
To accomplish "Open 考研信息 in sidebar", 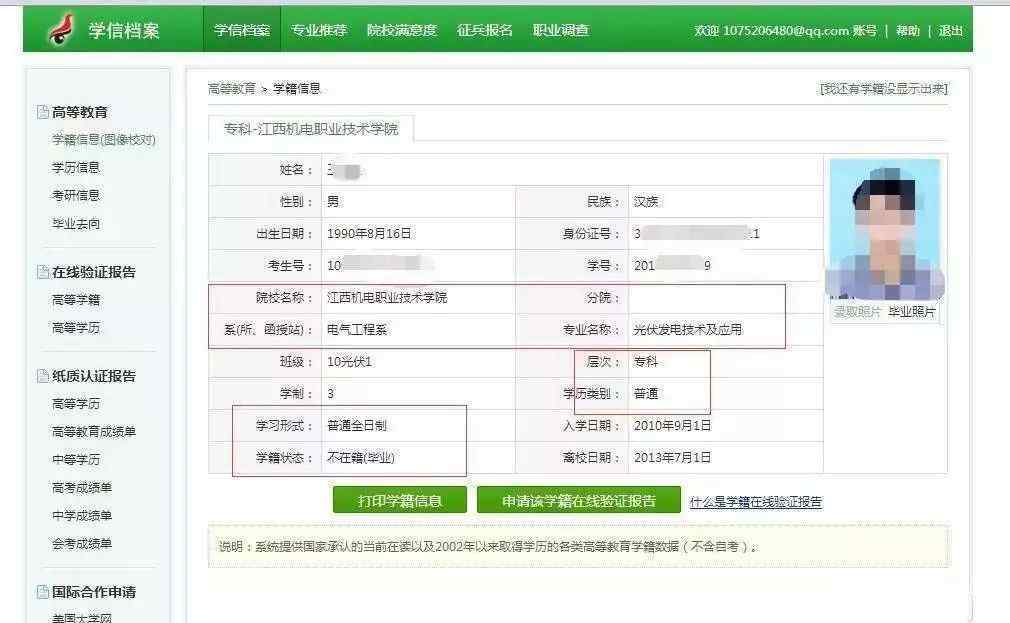I will (76, 195).
